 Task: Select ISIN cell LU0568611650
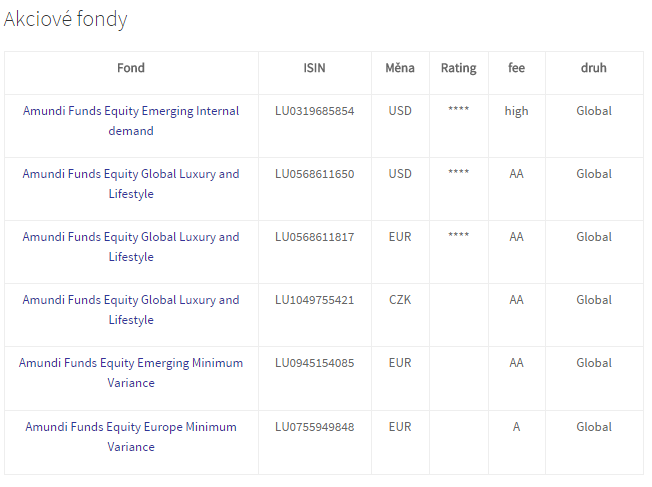pyautogui.click(x=314, y=174)
